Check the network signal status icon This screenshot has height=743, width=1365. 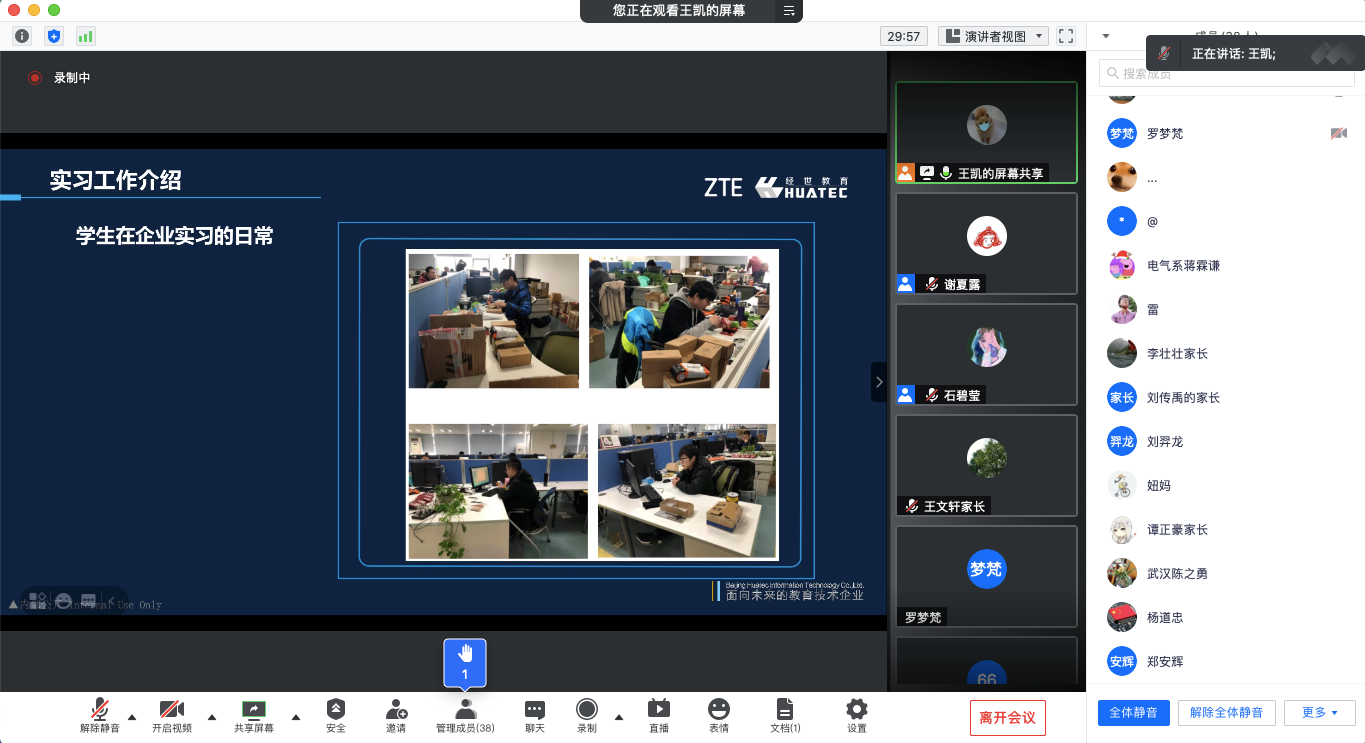85,36
